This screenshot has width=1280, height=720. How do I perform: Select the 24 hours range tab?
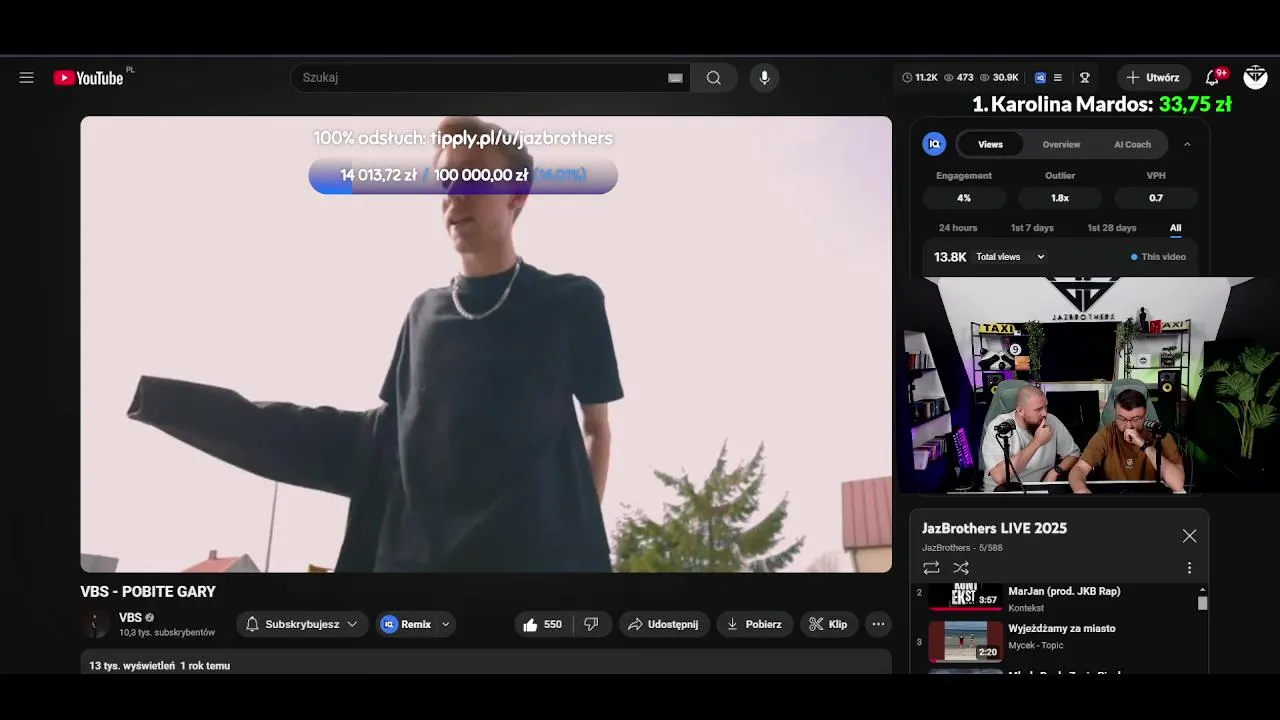[958, 228]
